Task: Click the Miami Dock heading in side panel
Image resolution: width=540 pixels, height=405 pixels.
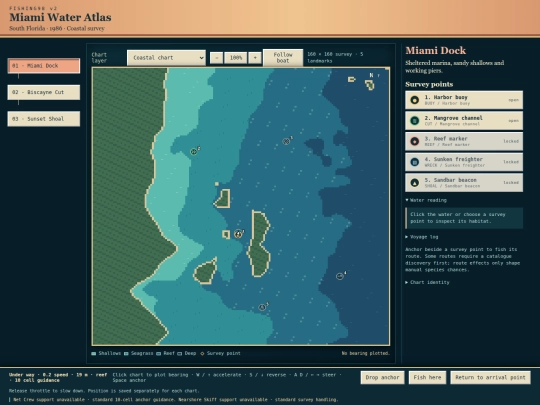Action: tap(435, 51)
